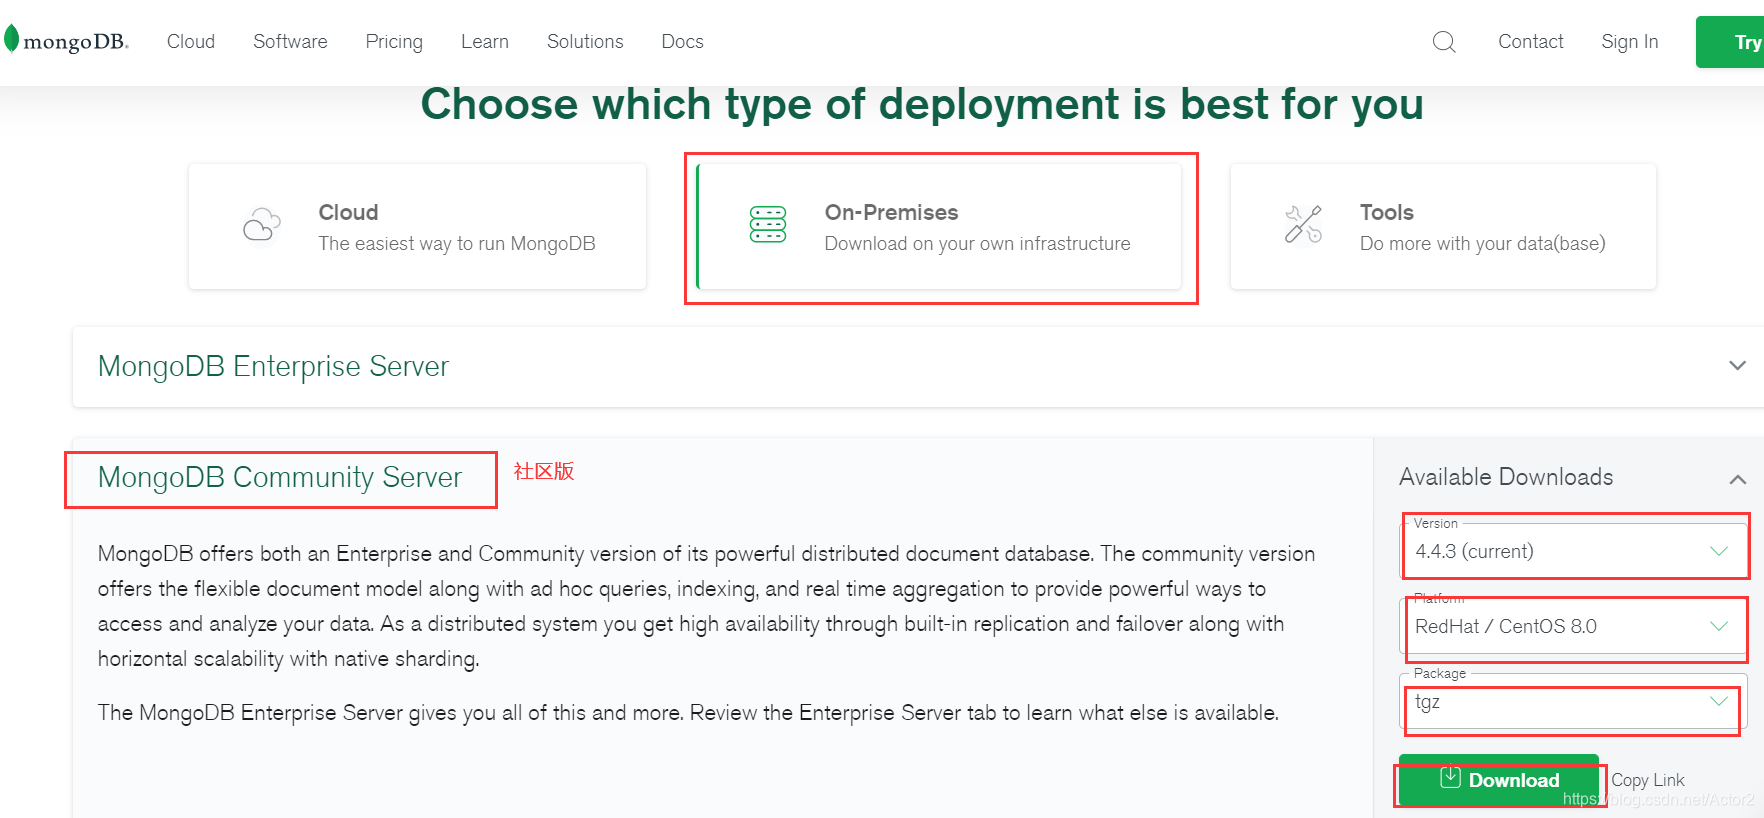Open the Solutions menu
The height and width of the screenshot is (818, 1764).
tap(585, 42)
